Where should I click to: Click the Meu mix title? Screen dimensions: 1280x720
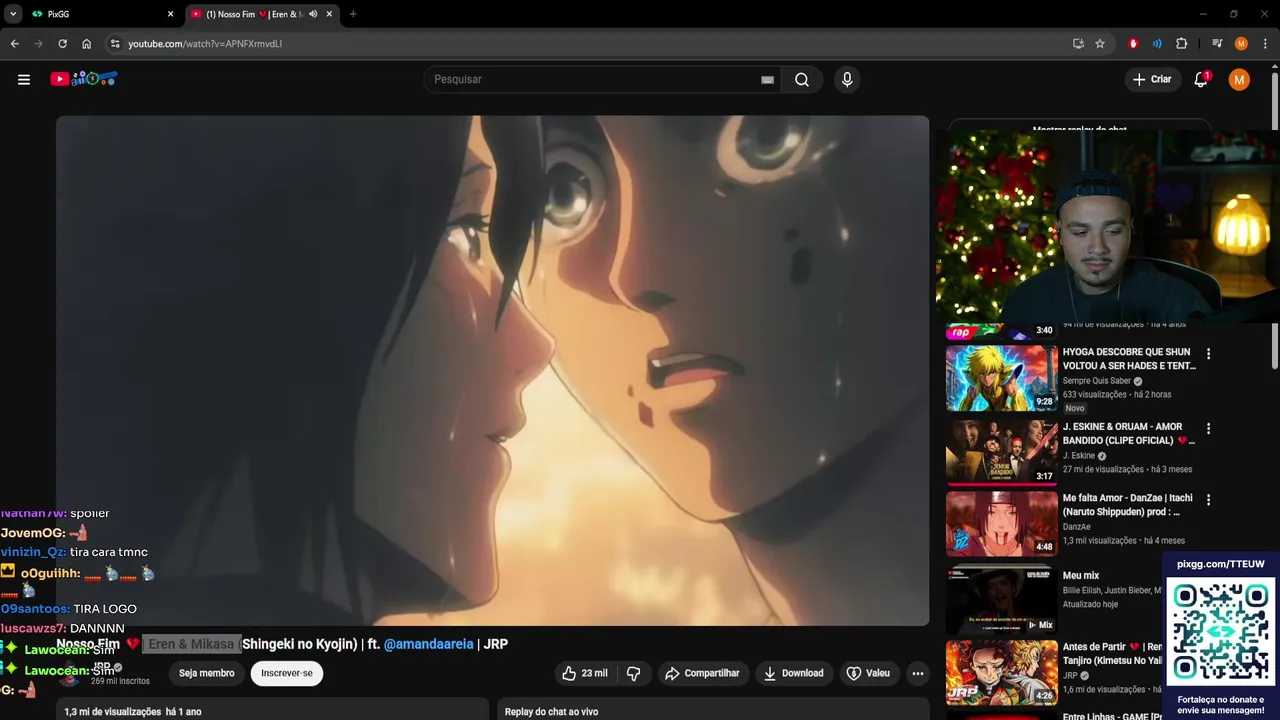pyautogui.click(x=1080, y=576)
